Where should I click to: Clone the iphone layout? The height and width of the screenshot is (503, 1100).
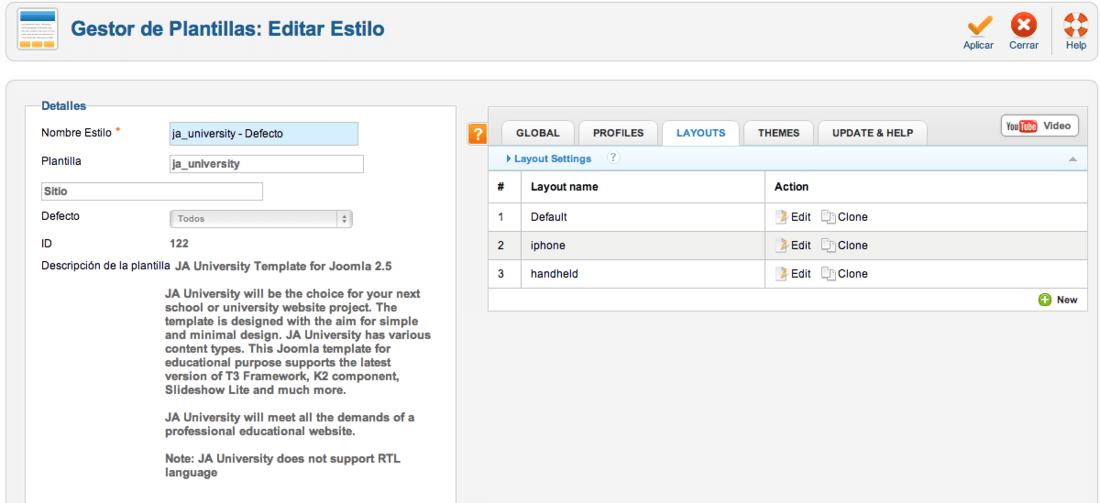coord(845,245)
